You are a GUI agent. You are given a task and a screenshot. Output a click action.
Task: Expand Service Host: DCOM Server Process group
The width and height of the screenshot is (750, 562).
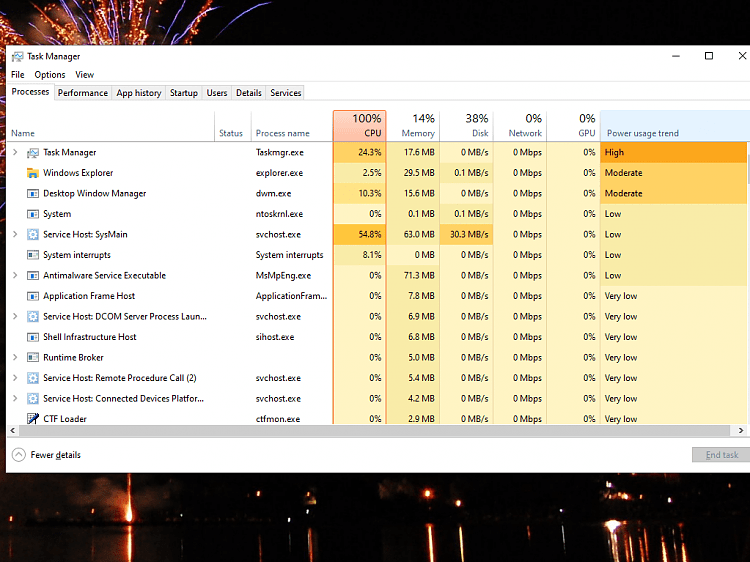(15, 316)
